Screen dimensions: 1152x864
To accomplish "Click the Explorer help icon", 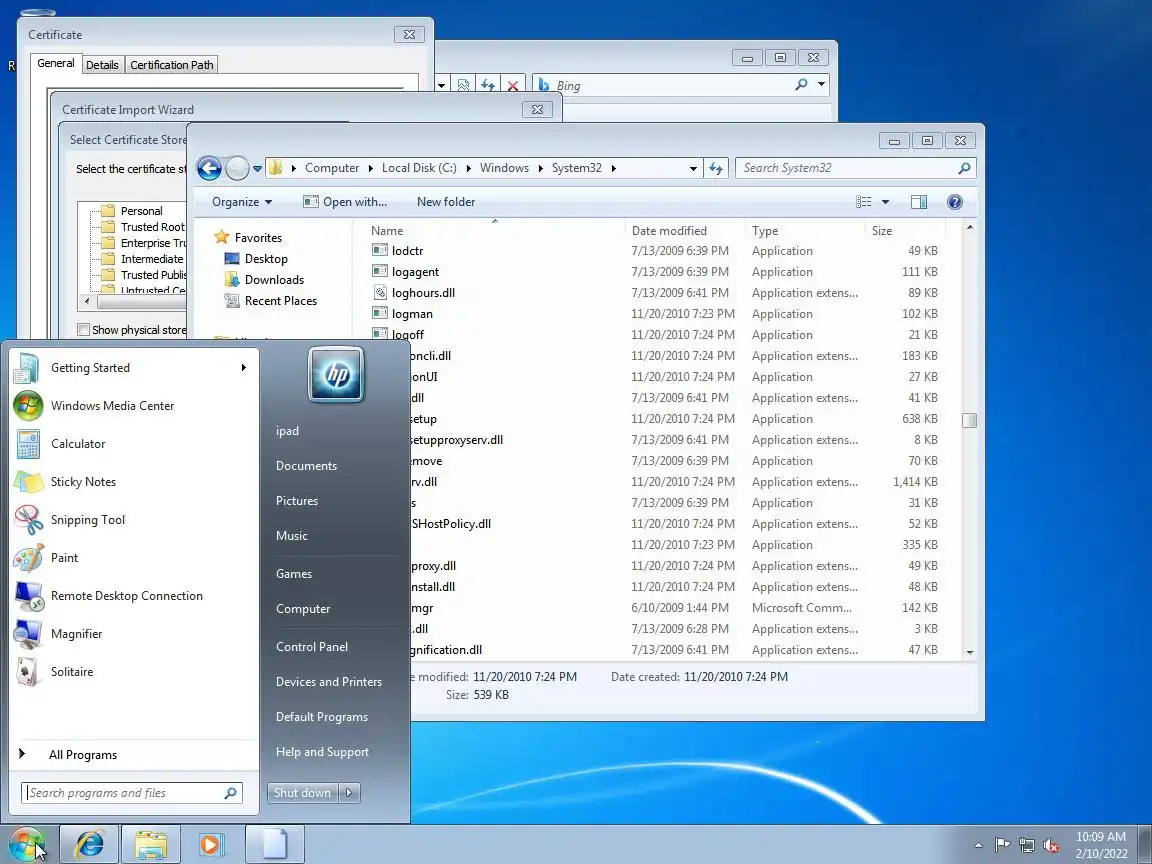I will 954,202.
